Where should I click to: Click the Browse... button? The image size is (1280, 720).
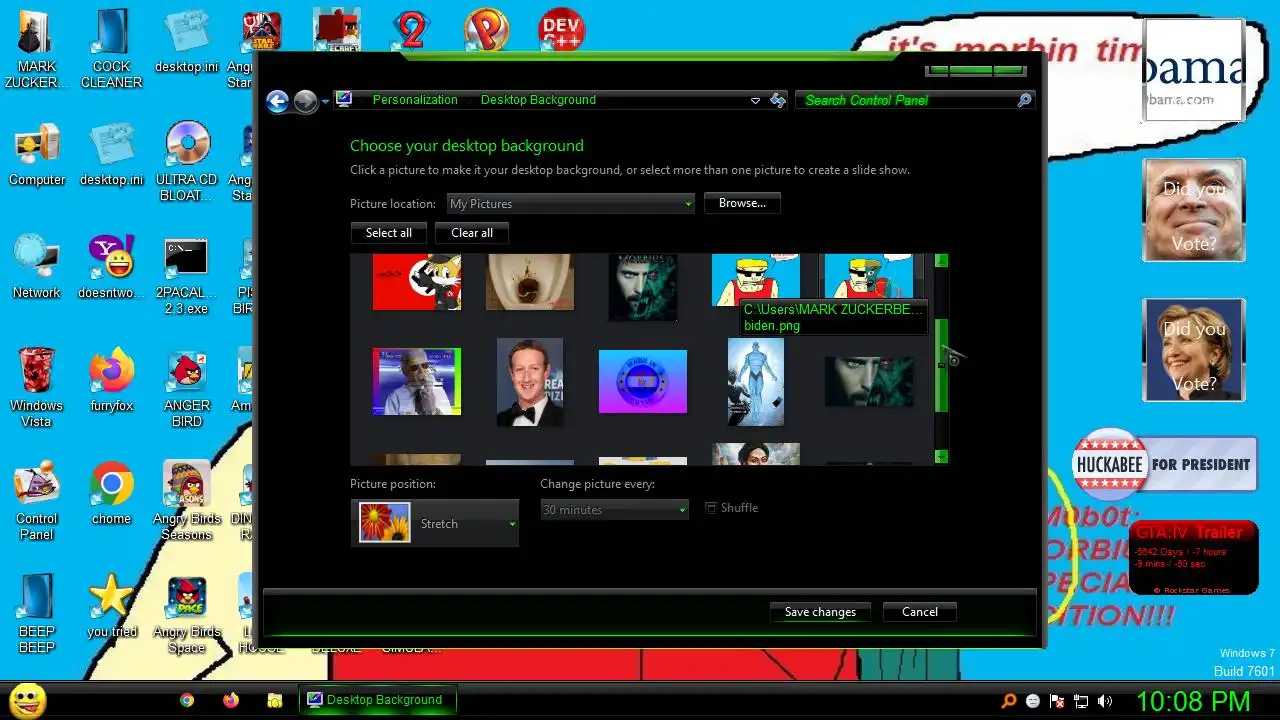(742, 203)
